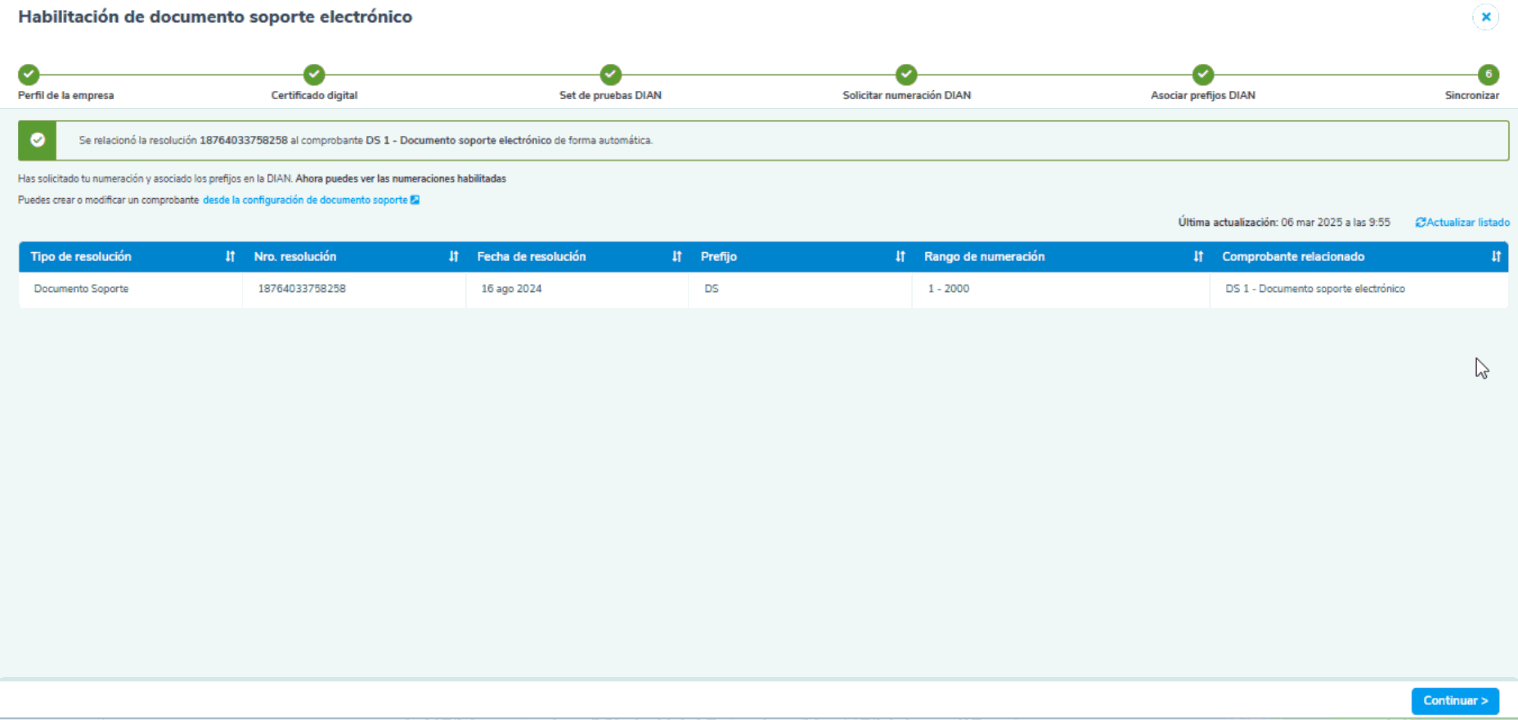Viewport: 1518px width, 720px height.
Task: Click Actualizar listado refresh link
Action: tap(1463, 222)
